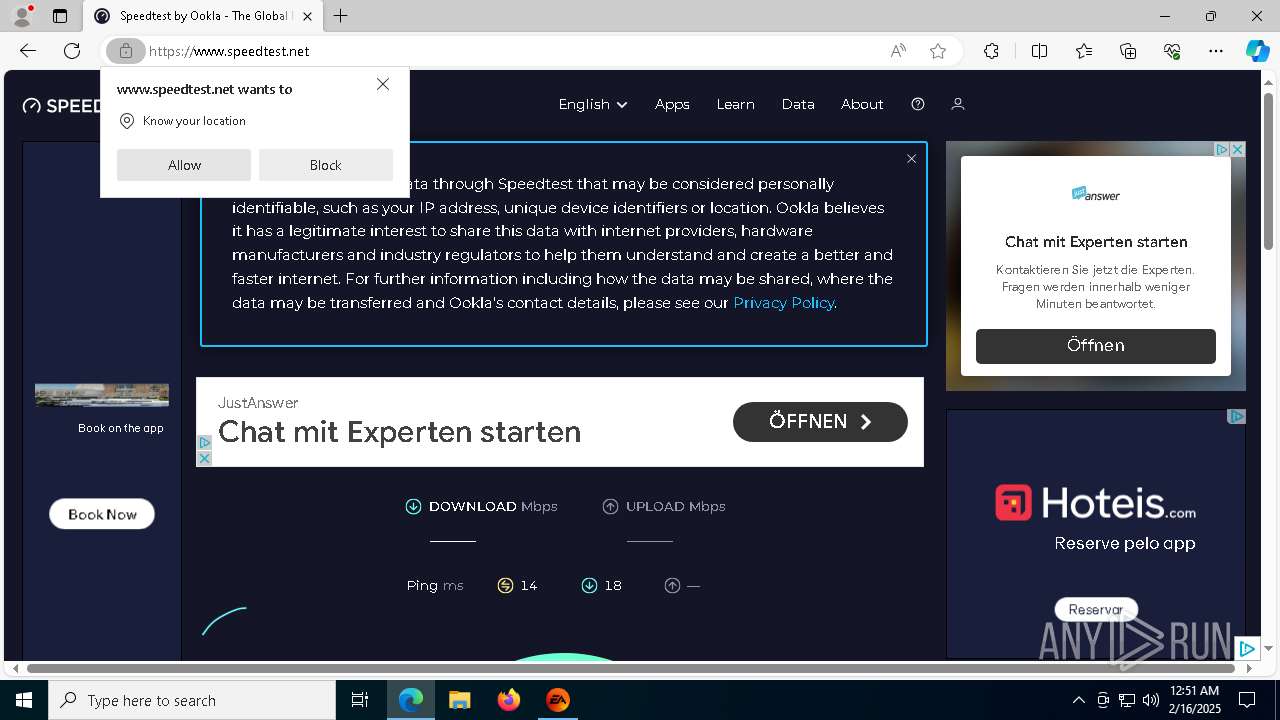Allow location access
1280x720 pixels.
pos(184,165)
